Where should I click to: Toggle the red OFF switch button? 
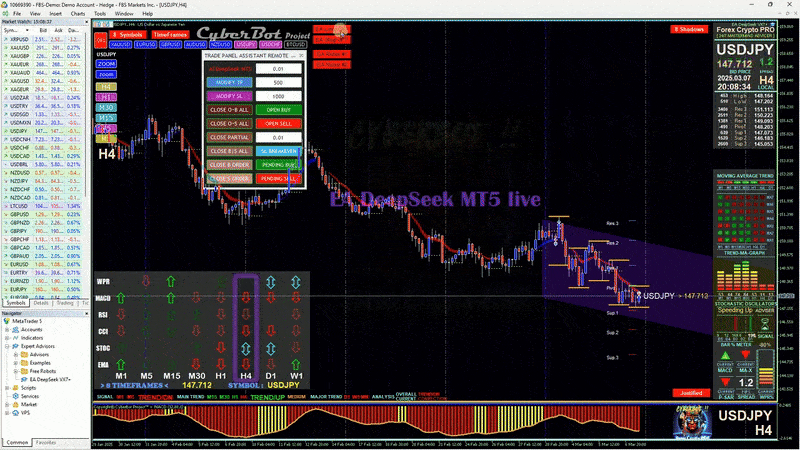coord(101,39)
